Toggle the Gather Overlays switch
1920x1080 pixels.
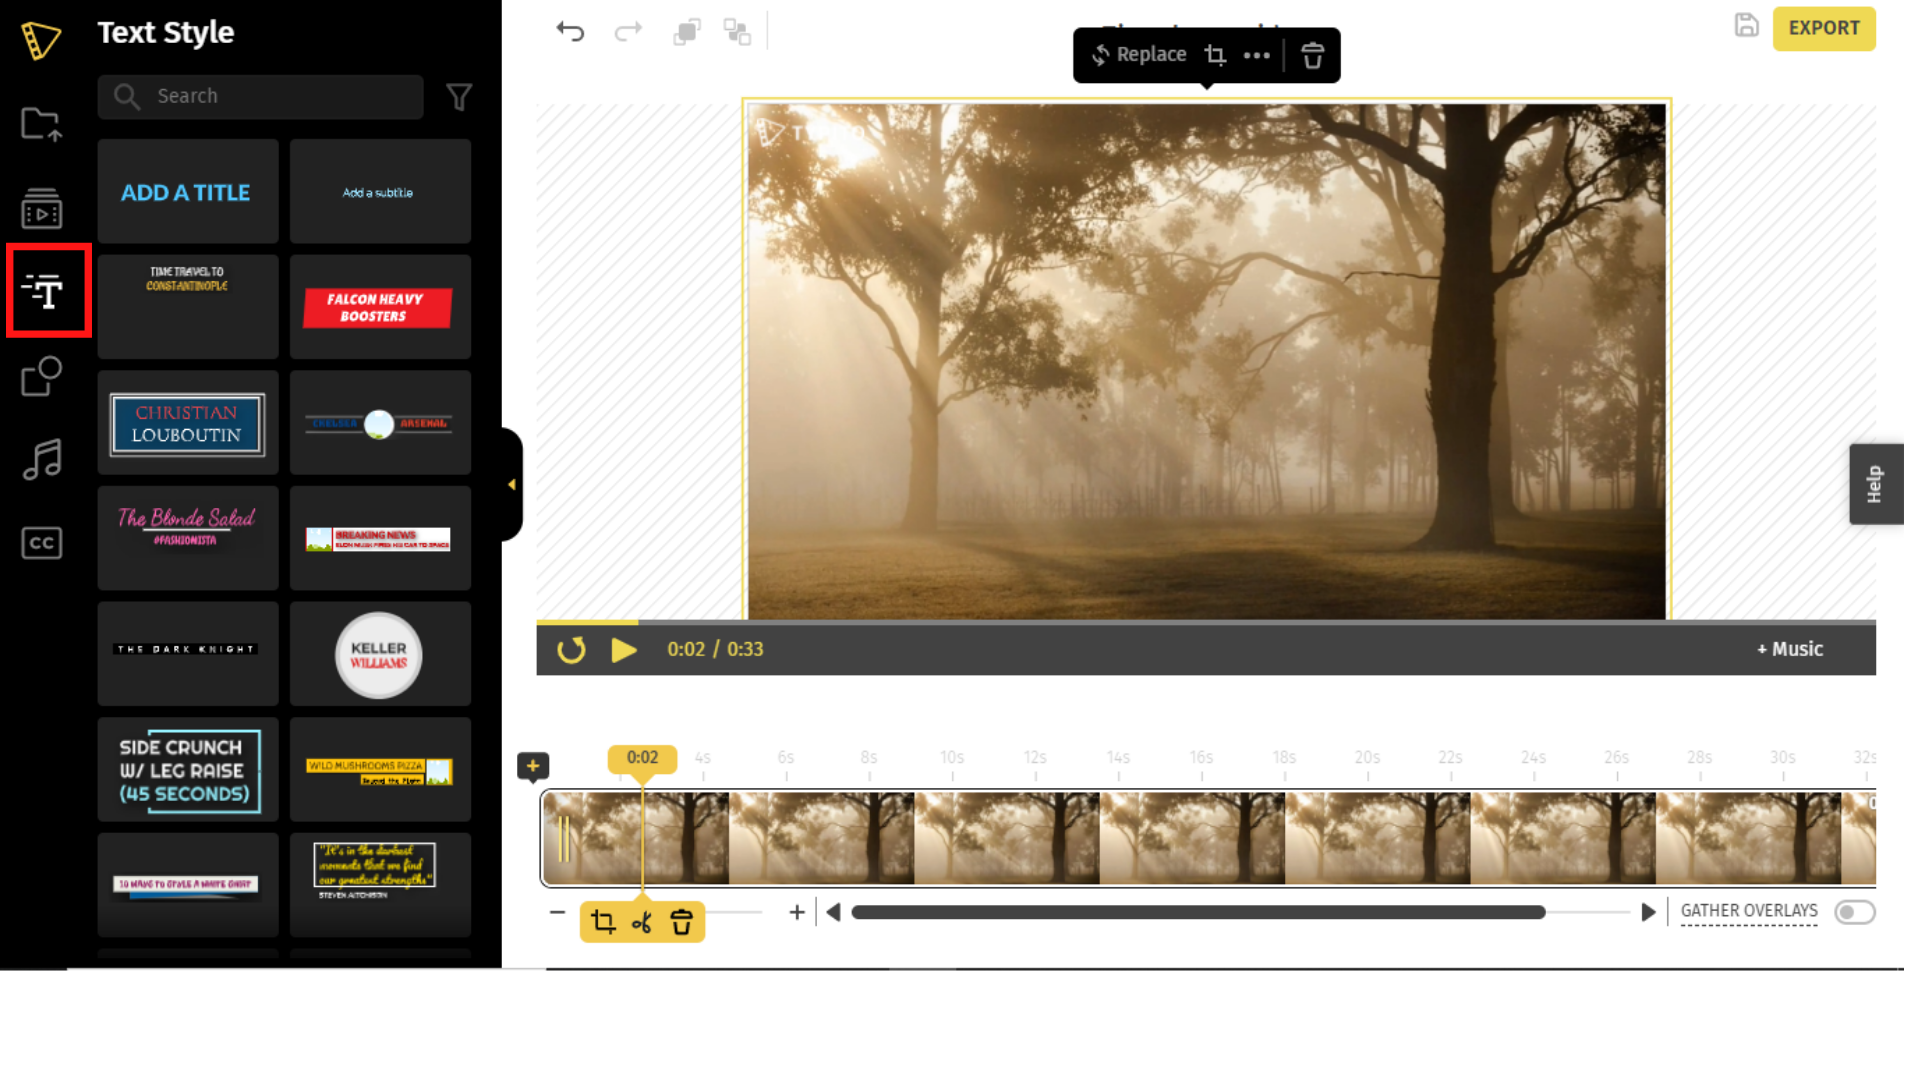(x=1854, y=912)
